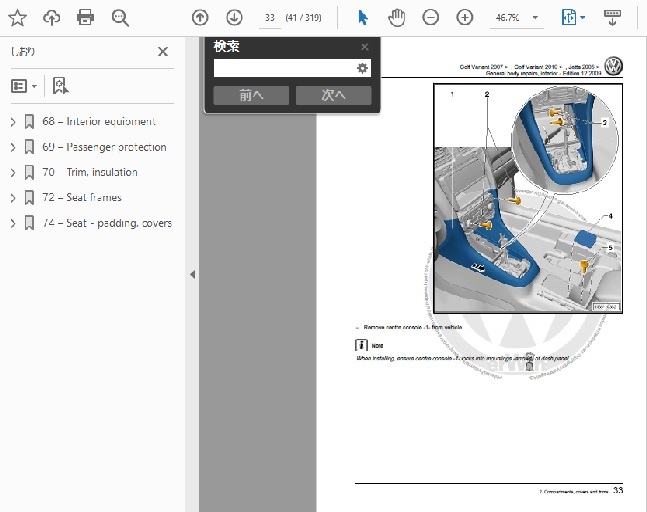Image resolution: width=647 pixels, height=512 pixels.
Task: Click the page number field showing 33
Action: (x=270, y=18)
